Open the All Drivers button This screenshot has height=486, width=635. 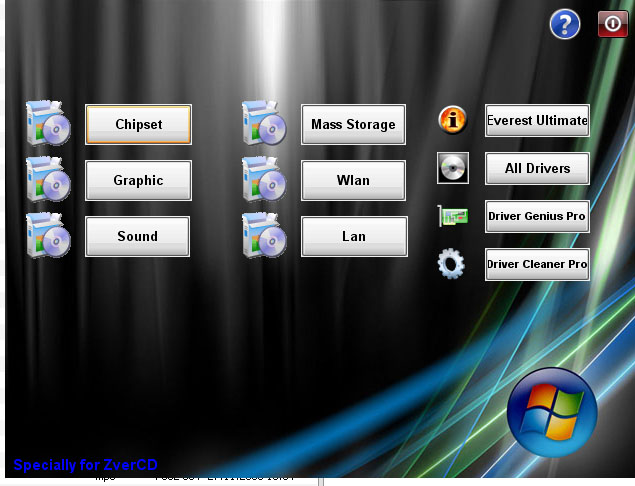[x=537, y=168]
